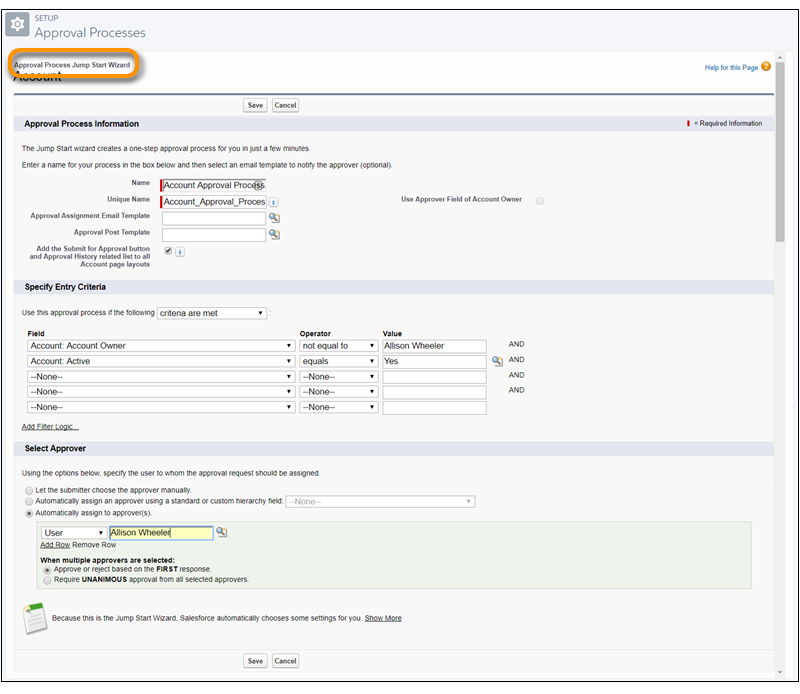Open the Account: Active field dropdown

[x=161, y=361]
